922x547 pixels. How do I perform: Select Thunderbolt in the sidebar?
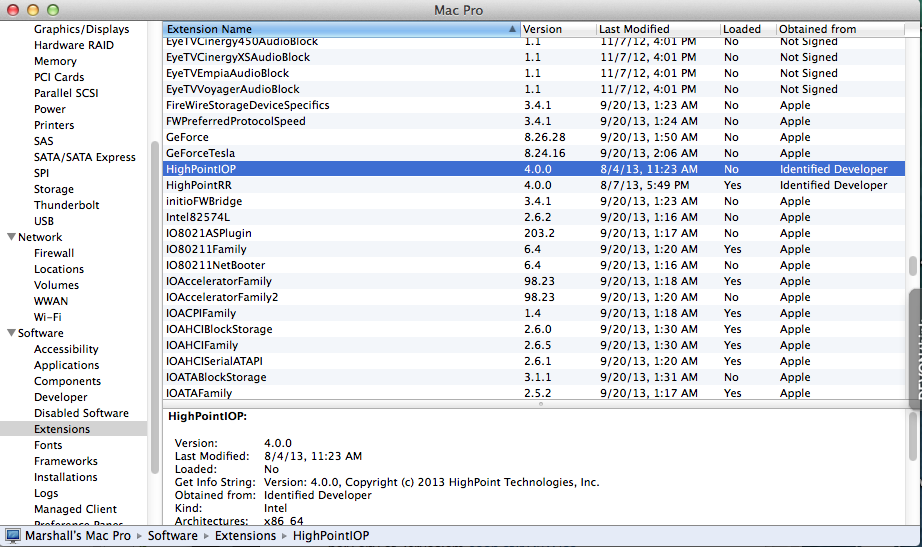point(66,205)
